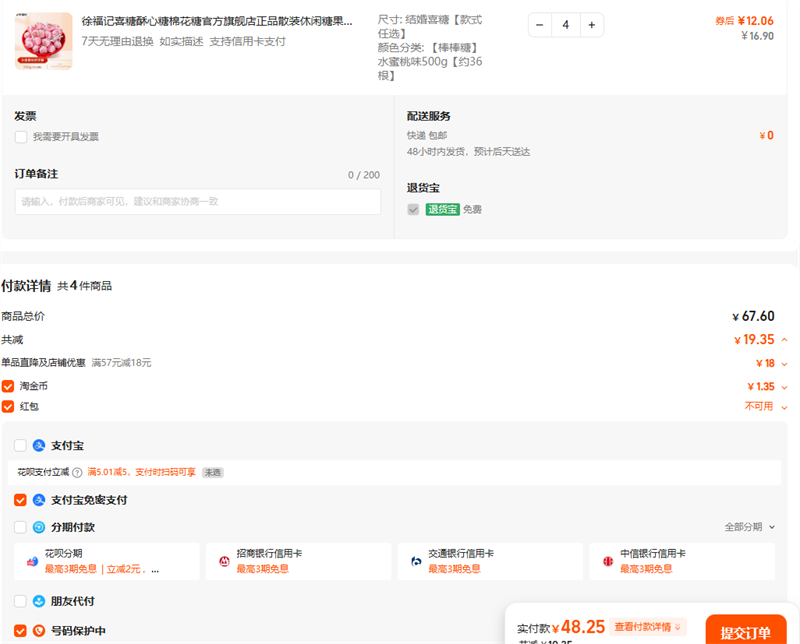The width and height of the screenshot is (800, 644).
Task: Click the 提交订单 submit order button
Action: (x=745, y=631)
